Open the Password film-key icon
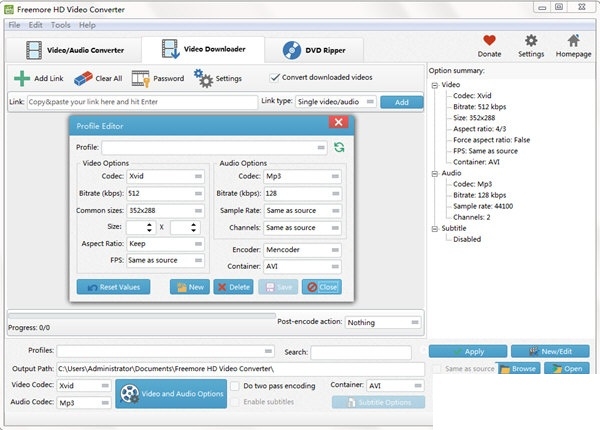The width and height of the screenshot is (600, 430). click(x=140, y=79)
